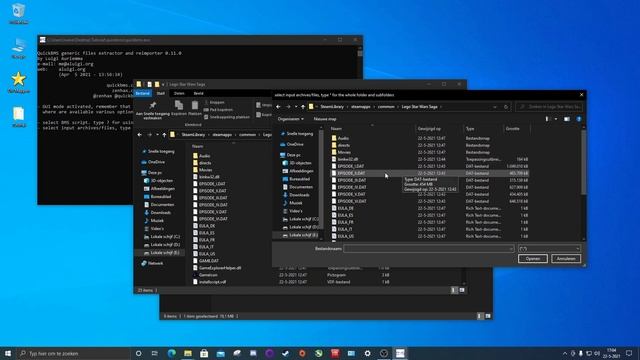Switch to the Beeld ribbon tab in Explorer

point(198,93)
